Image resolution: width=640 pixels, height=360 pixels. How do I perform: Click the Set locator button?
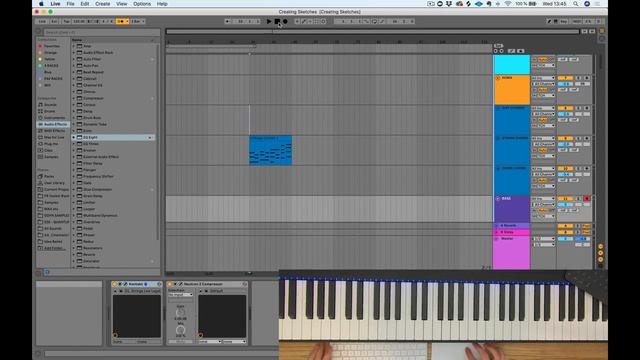[498, 46]
